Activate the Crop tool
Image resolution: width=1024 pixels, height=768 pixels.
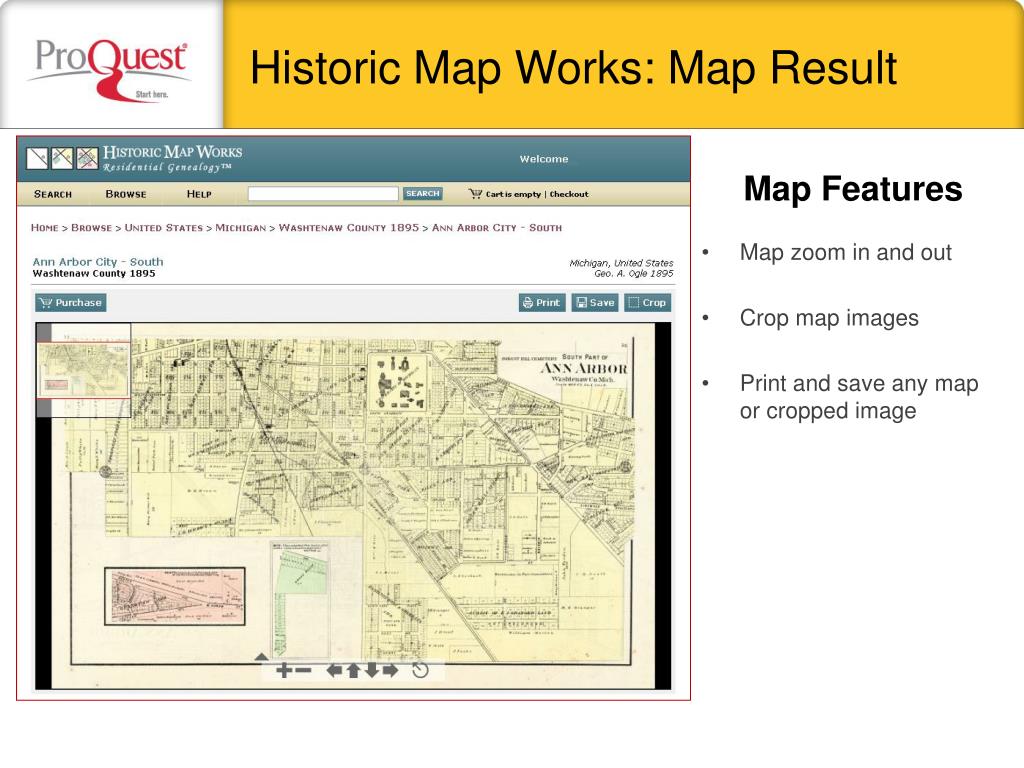(647, 302)
